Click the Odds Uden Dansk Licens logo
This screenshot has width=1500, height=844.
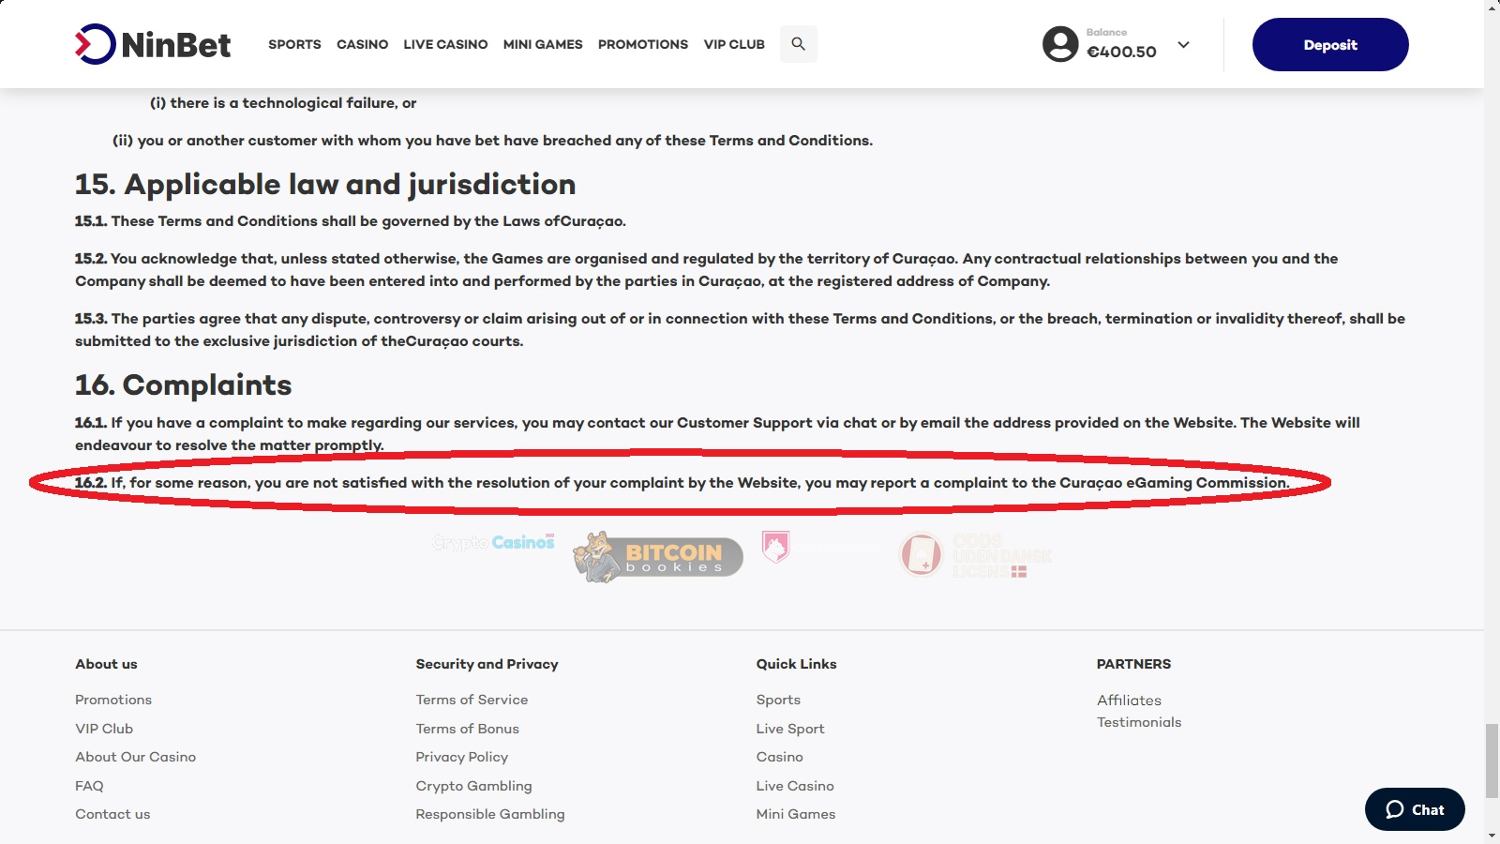pyautogui.click(x=976, y=556)
